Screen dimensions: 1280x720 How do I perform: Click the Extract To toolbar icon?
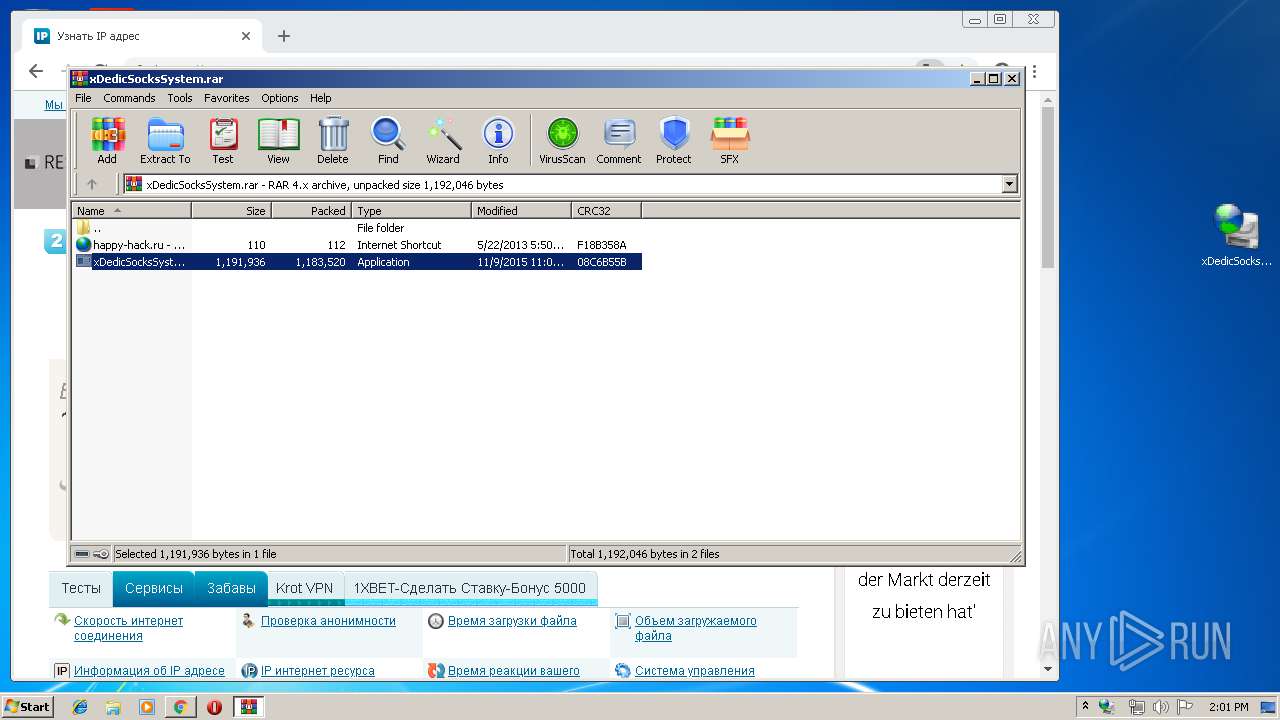(165, 140)
